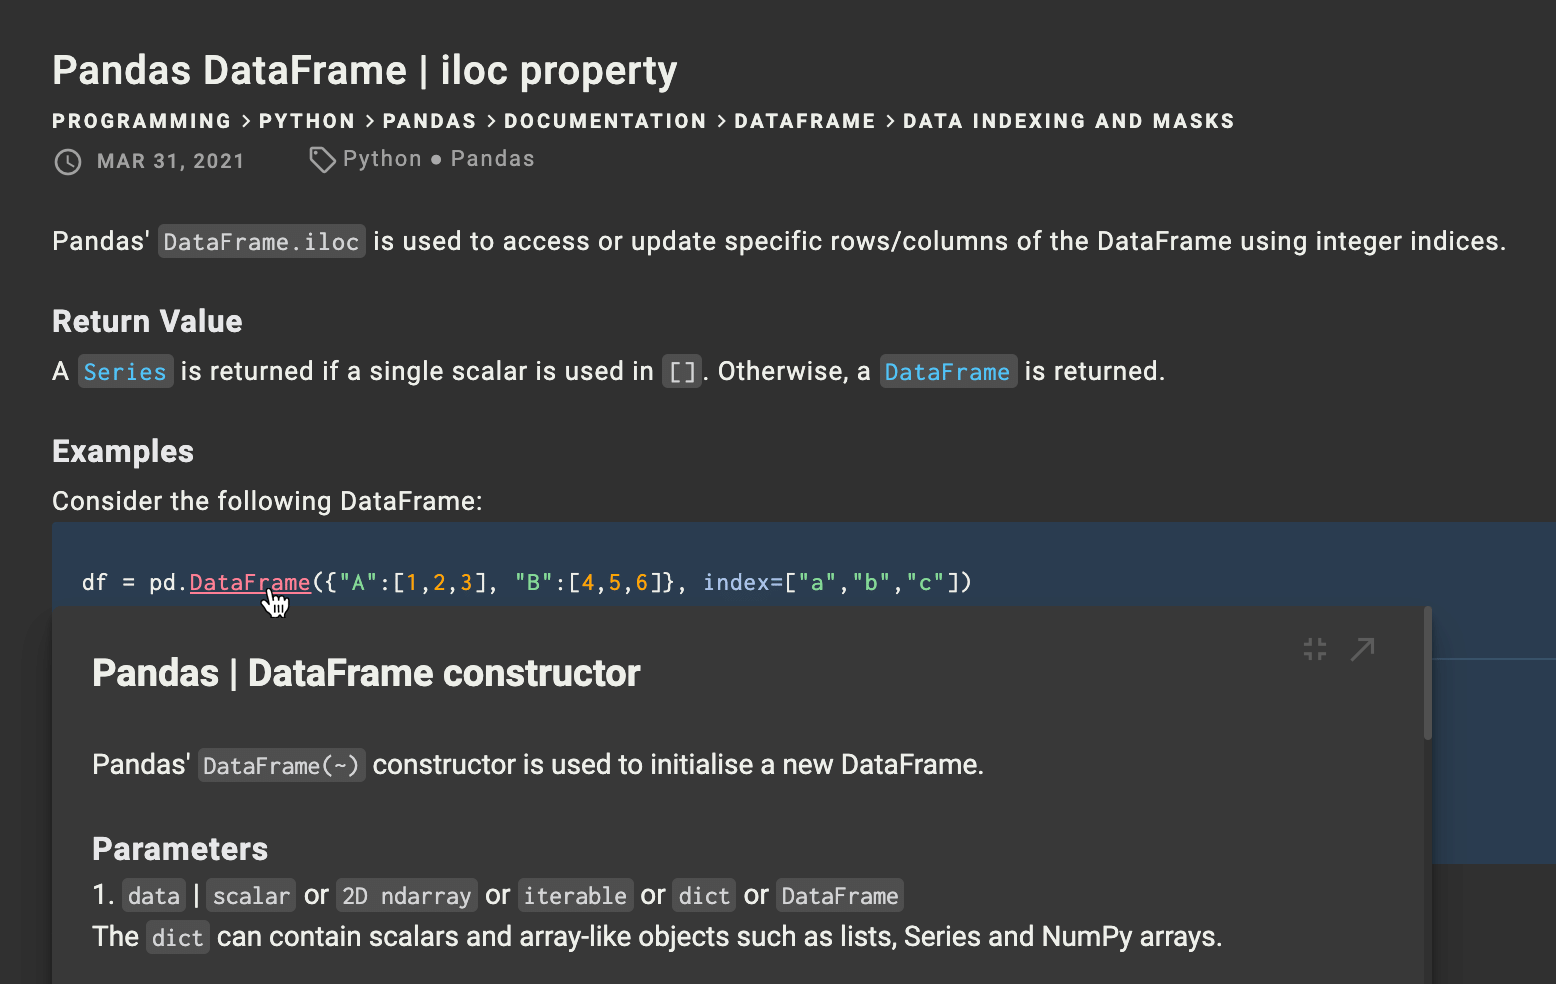Viewport: 1556px width, 984px height.
Task: Click the Pandas DataFrame constructor heading
Action: click(x=366, y=673)
